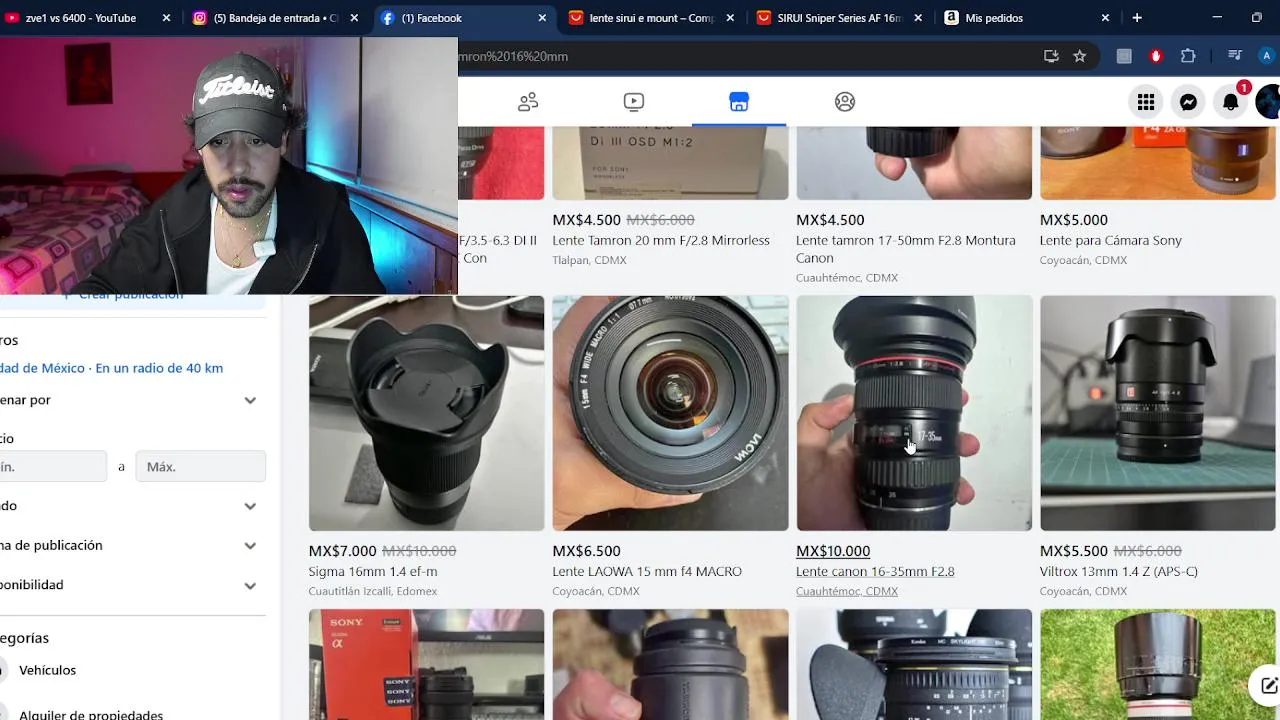Open the Tamron box listing photo

(x=670, y=163)
